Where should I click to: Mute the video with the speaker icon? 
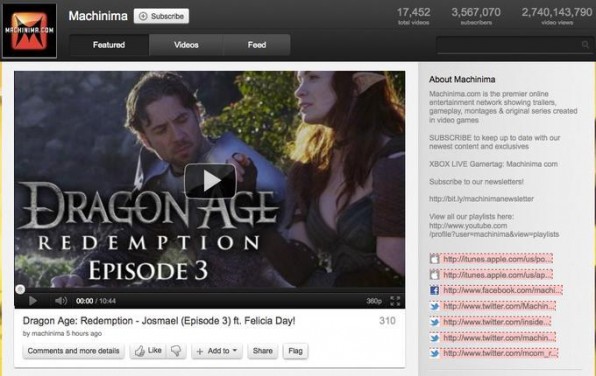click(60, 301)
